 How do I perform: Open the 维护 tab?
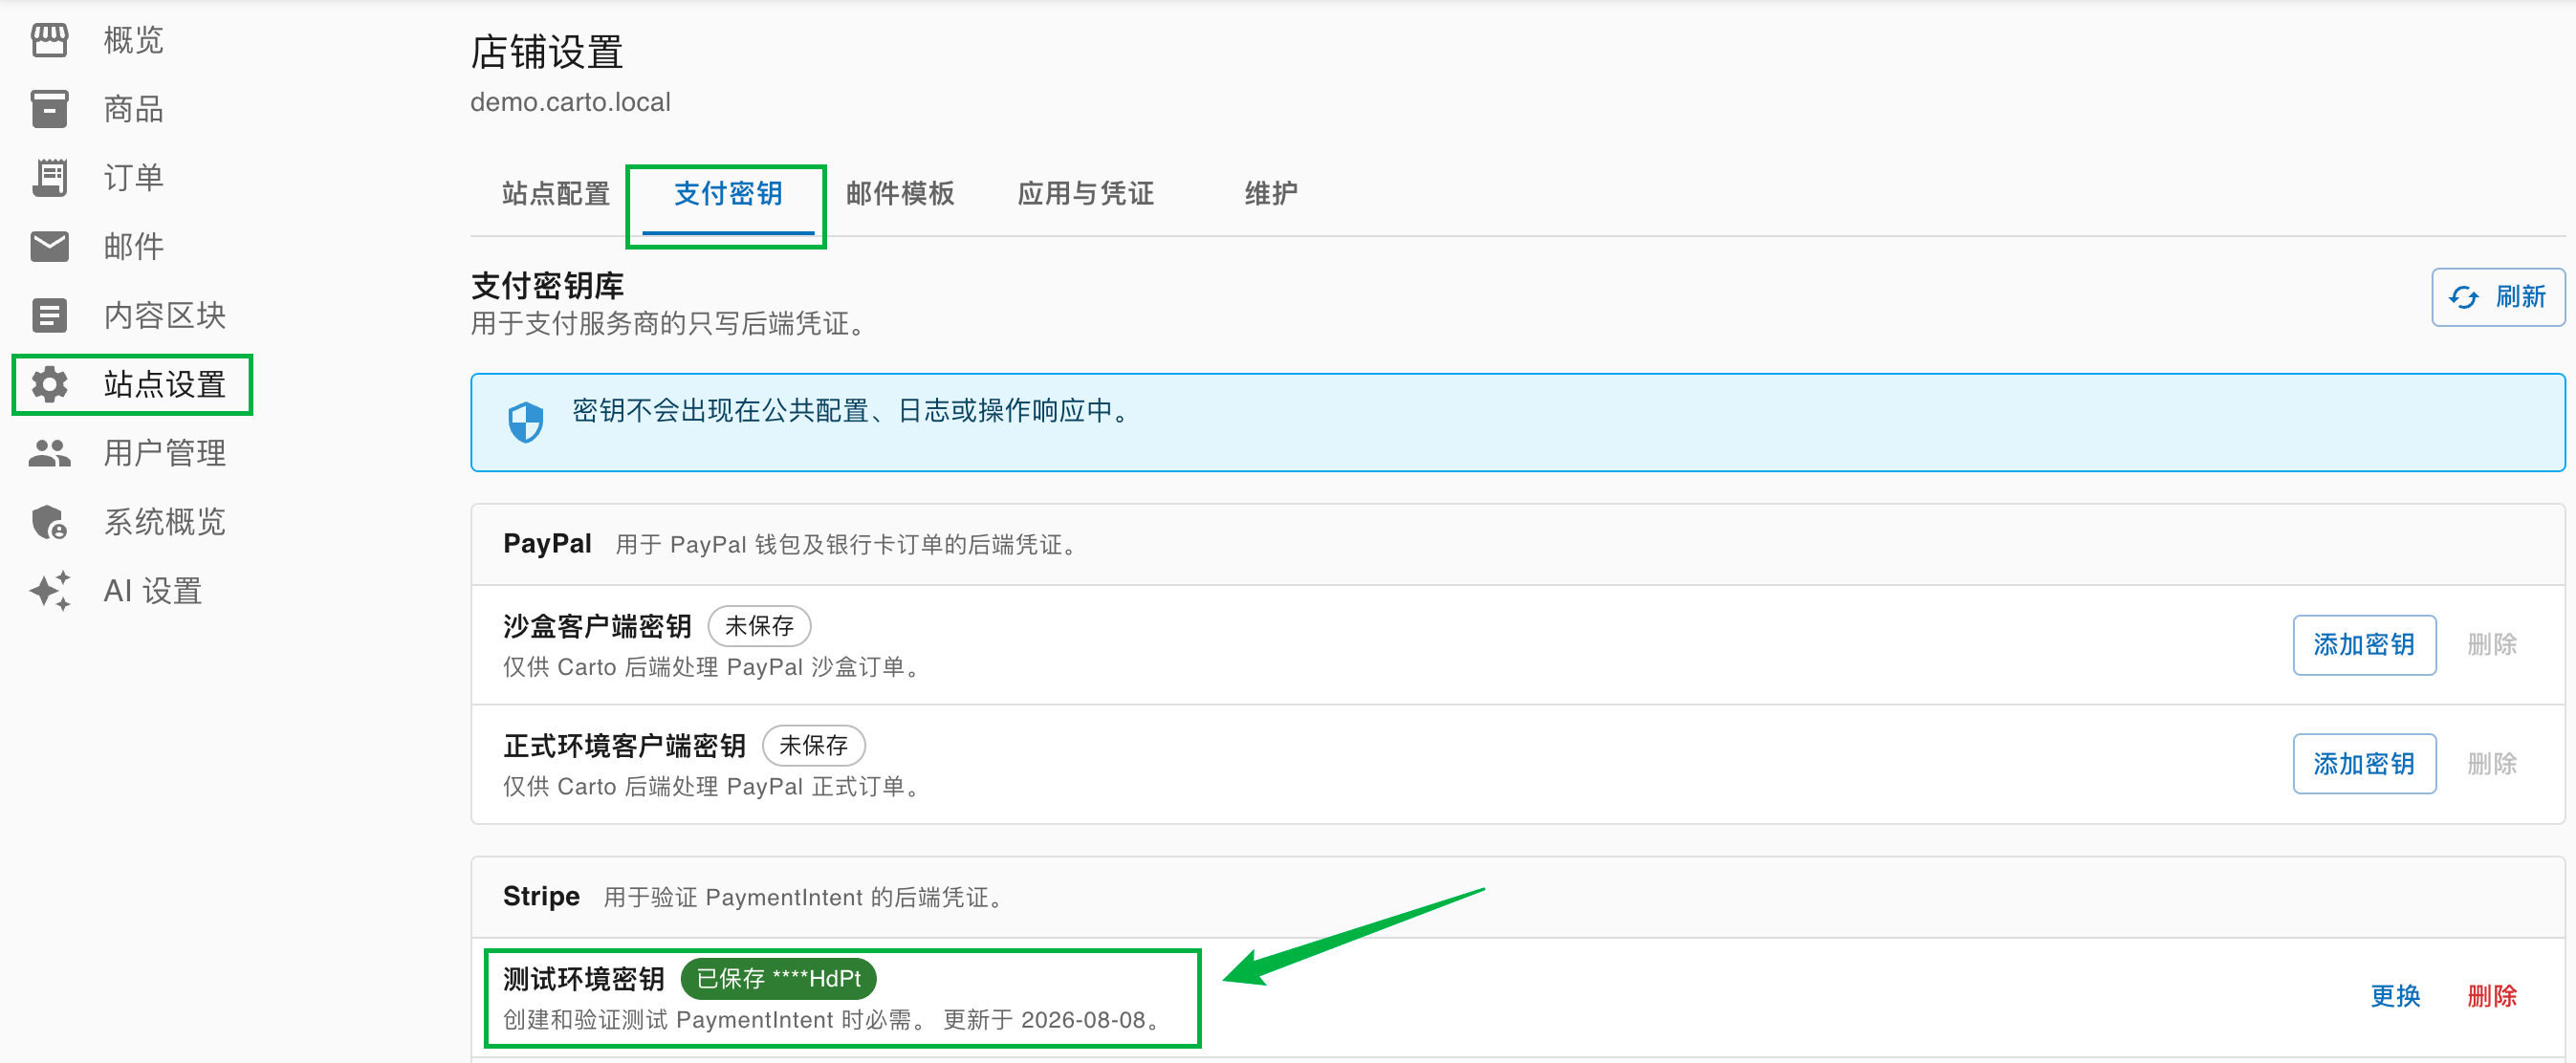coord(1271,194)
